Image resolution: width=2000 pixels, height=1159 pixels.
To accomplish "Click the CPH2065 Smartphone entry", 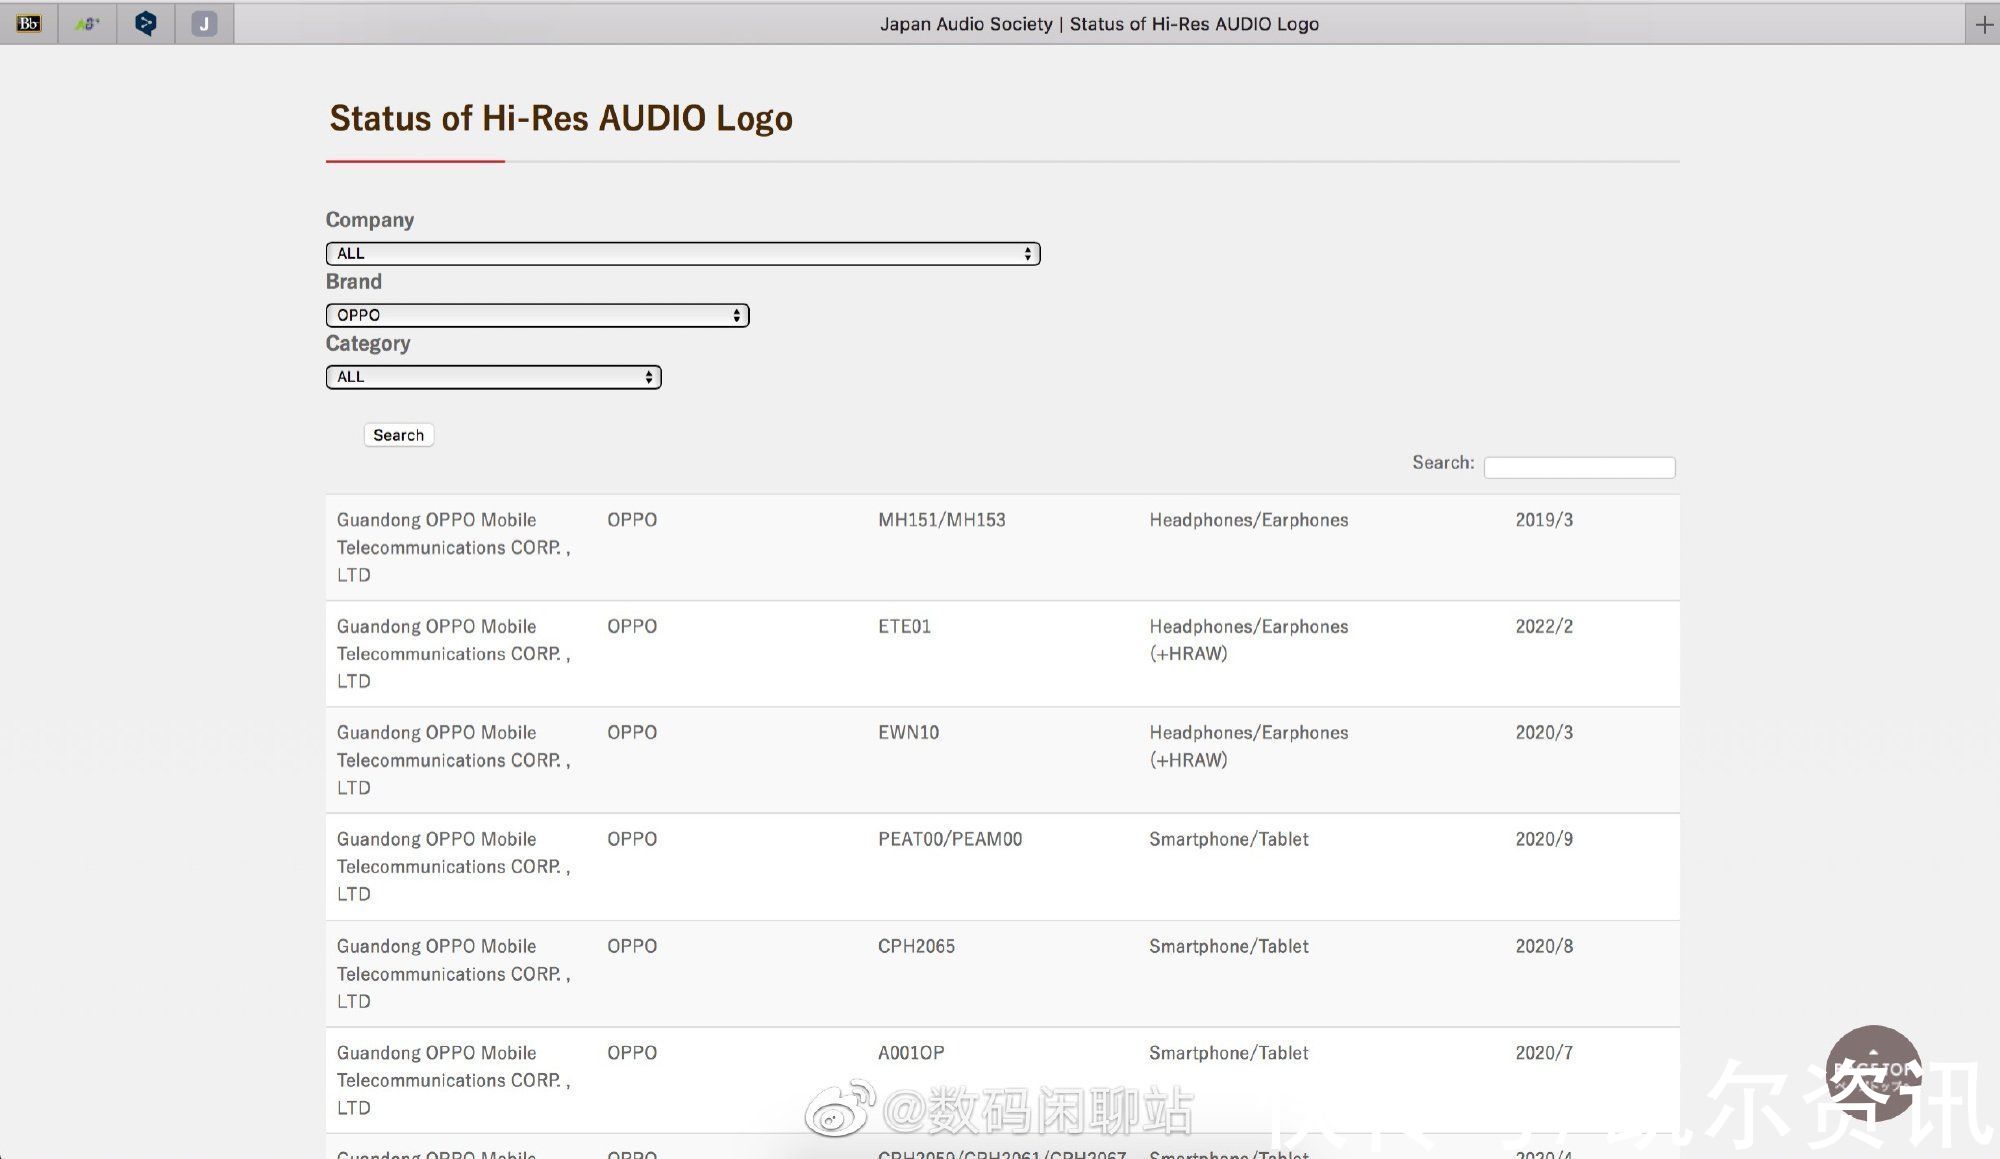I will pos(916,945).
